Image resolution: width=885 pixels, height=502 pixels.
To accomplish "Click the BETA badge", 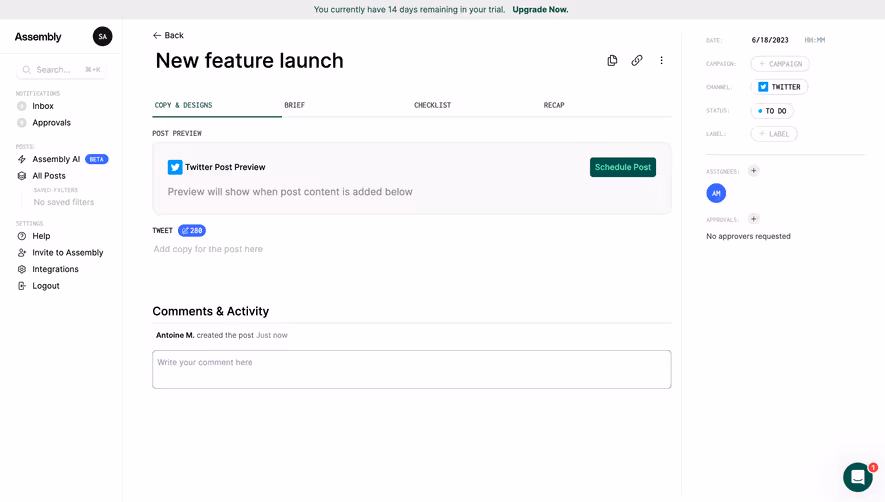I will point(97,159).
